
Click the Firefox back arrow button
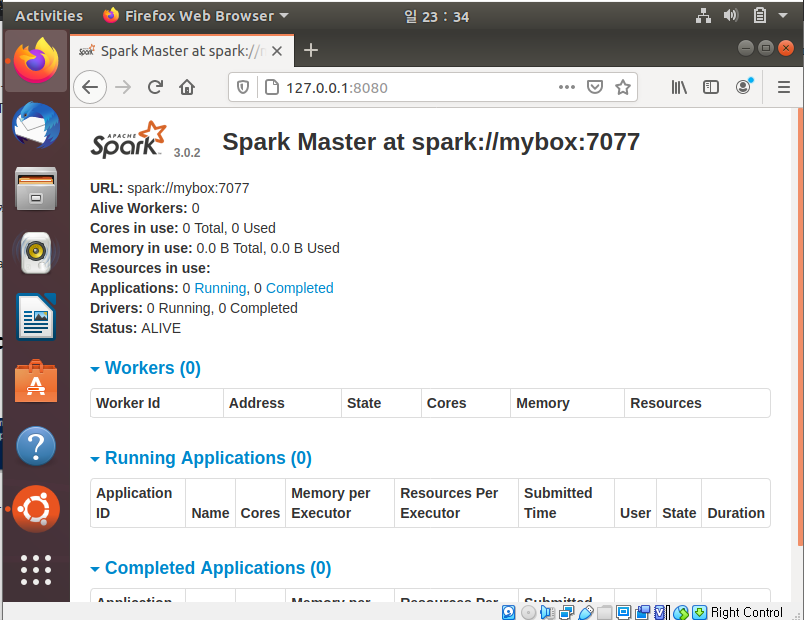(90, 87)
